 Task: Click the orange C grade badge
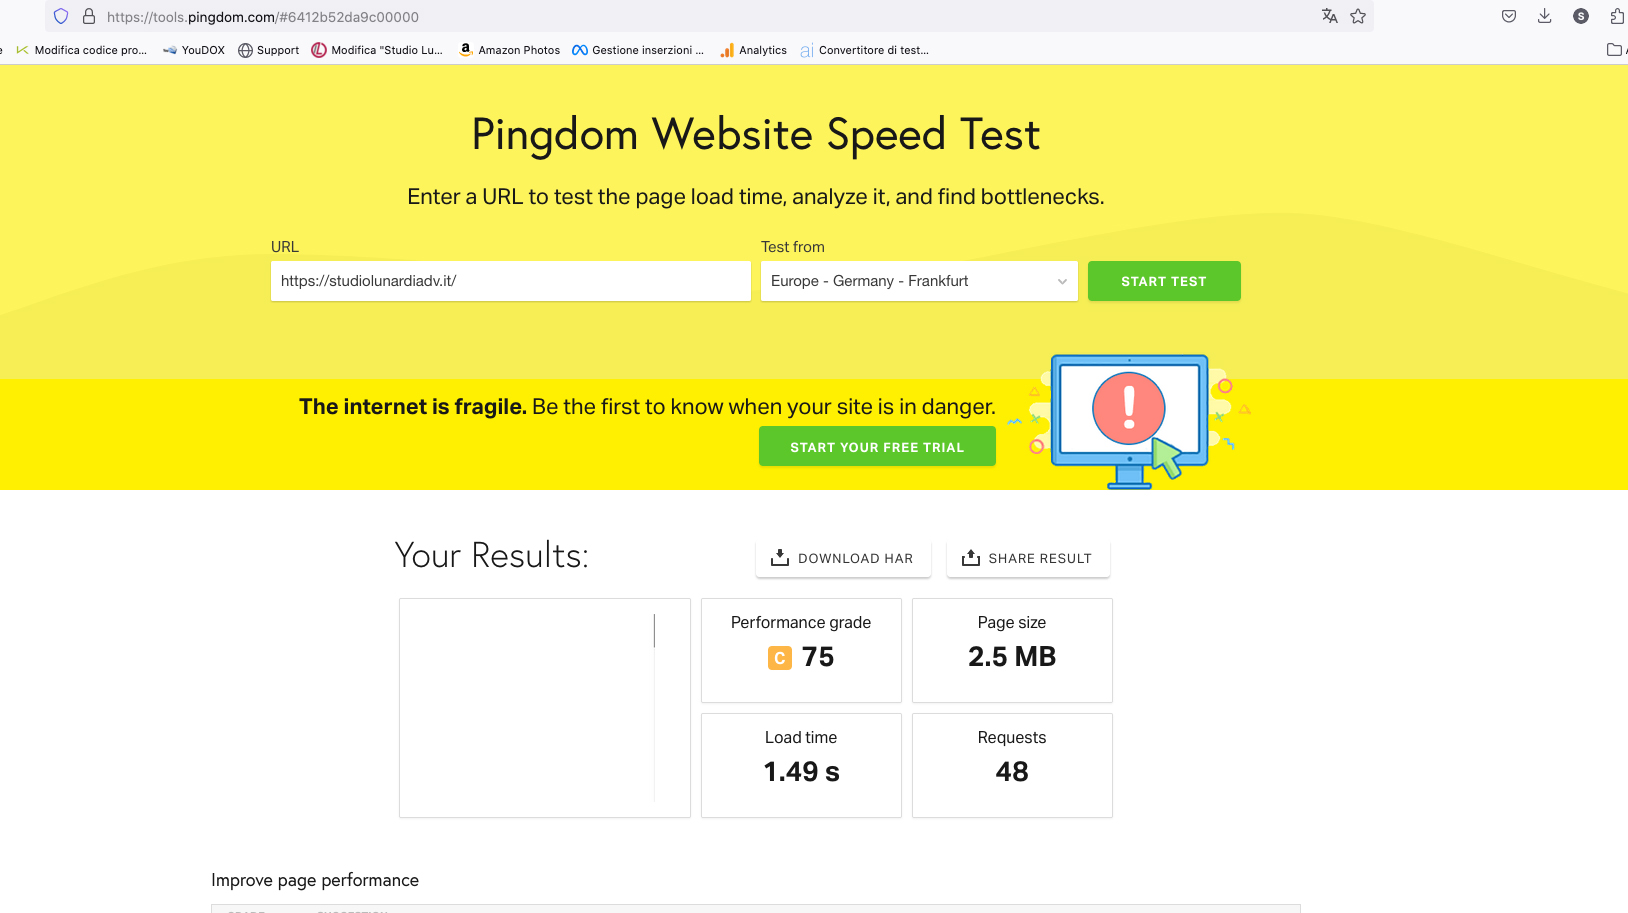click(780, 658)
